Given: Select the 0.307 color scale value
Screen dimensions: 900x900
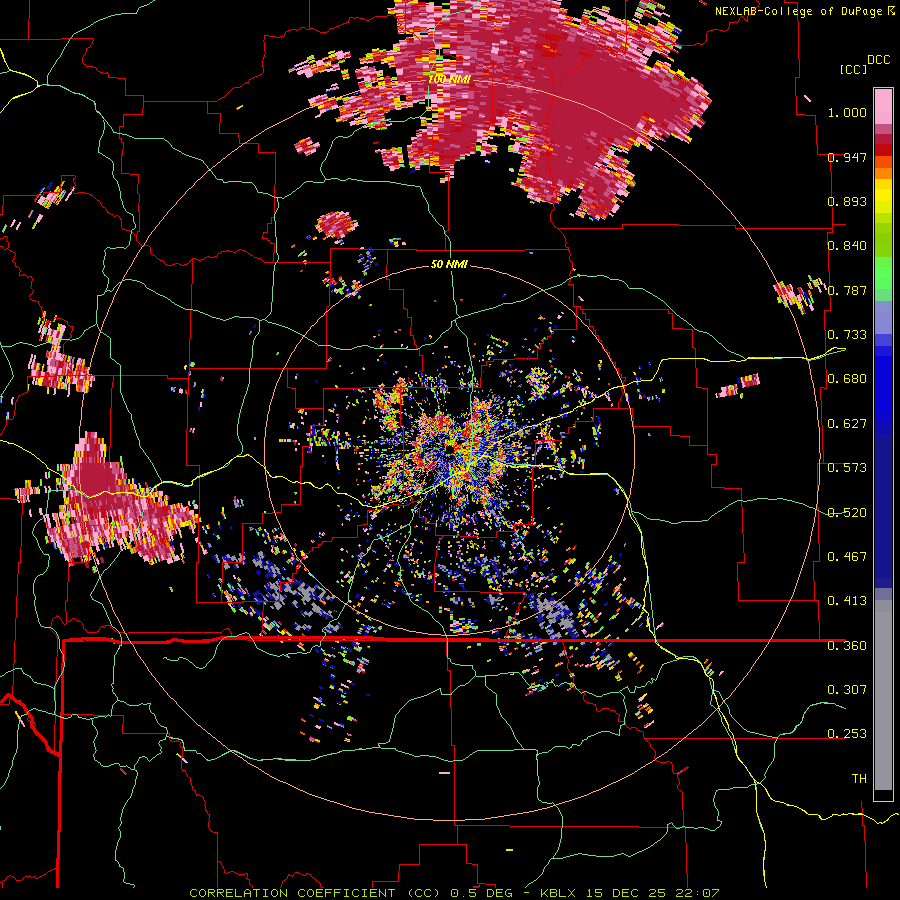Looking at the screenshot, I should [847, 689].
